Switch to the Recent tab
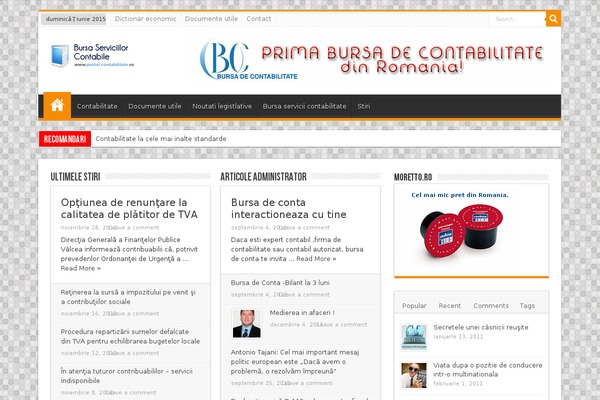Viewport: 600px width, 400px height. tap(450, 305)
